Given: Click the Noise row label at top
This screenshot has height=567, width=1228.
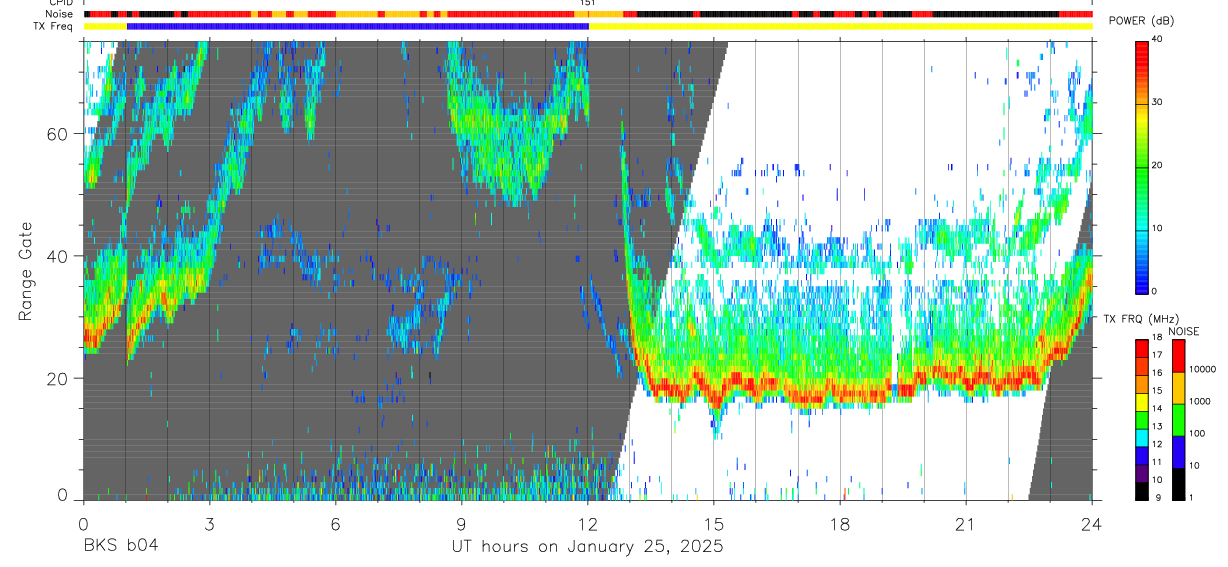Looking at the screenshot, I should pyautogui.click(x=58, y=14).
